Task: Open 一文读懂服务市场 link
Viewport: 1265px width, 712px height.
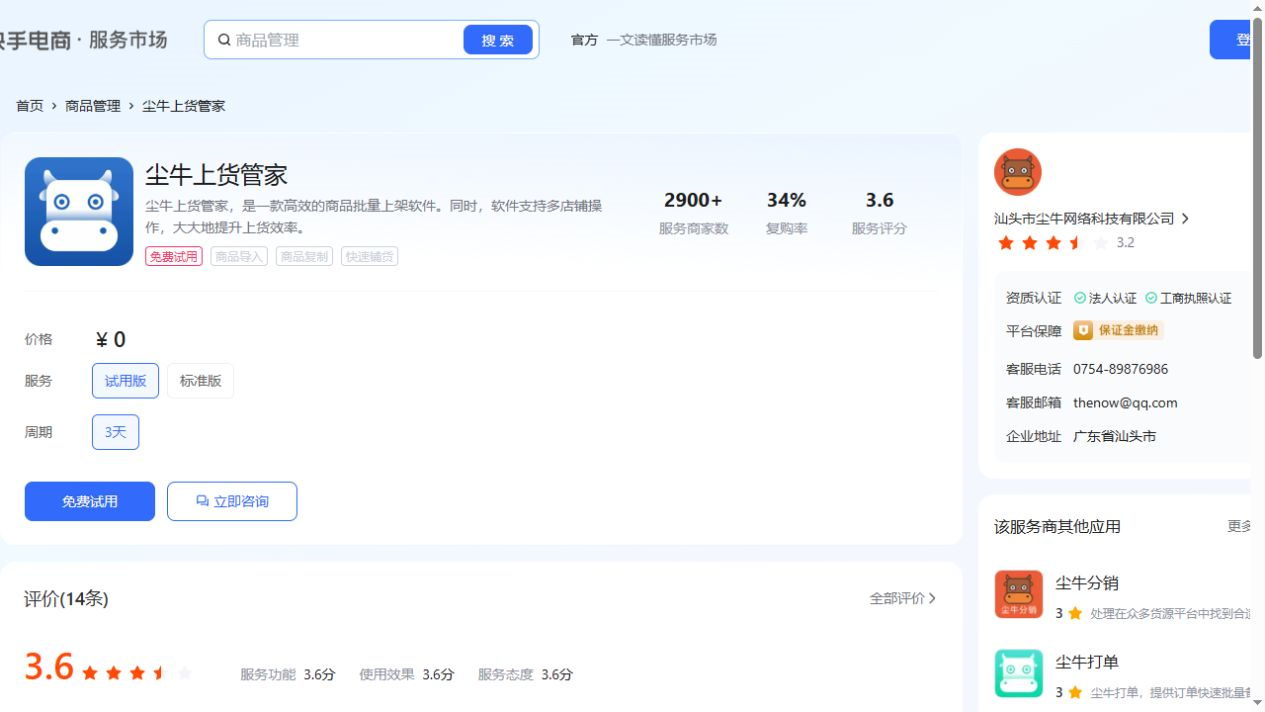Action: pyautogui.click(x=661, y=40)
